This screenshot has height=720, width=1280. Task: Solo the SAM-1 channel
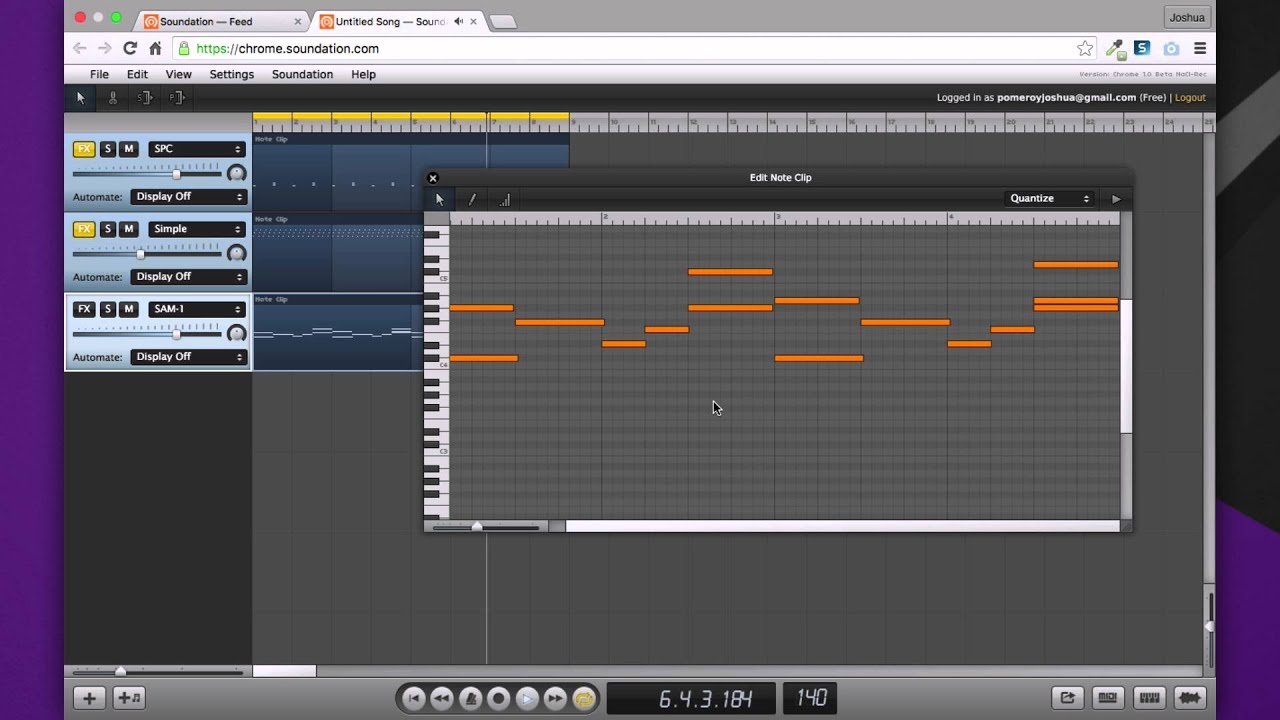pos(108,309)
